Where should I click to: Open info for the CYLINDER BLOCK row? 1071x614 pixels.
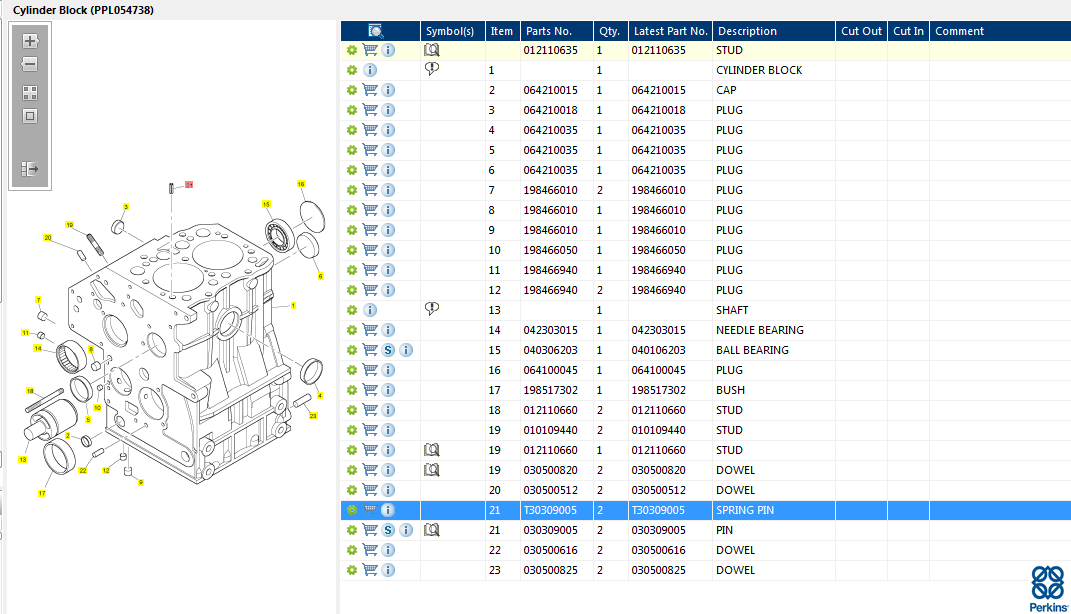(x=370, y=70)
